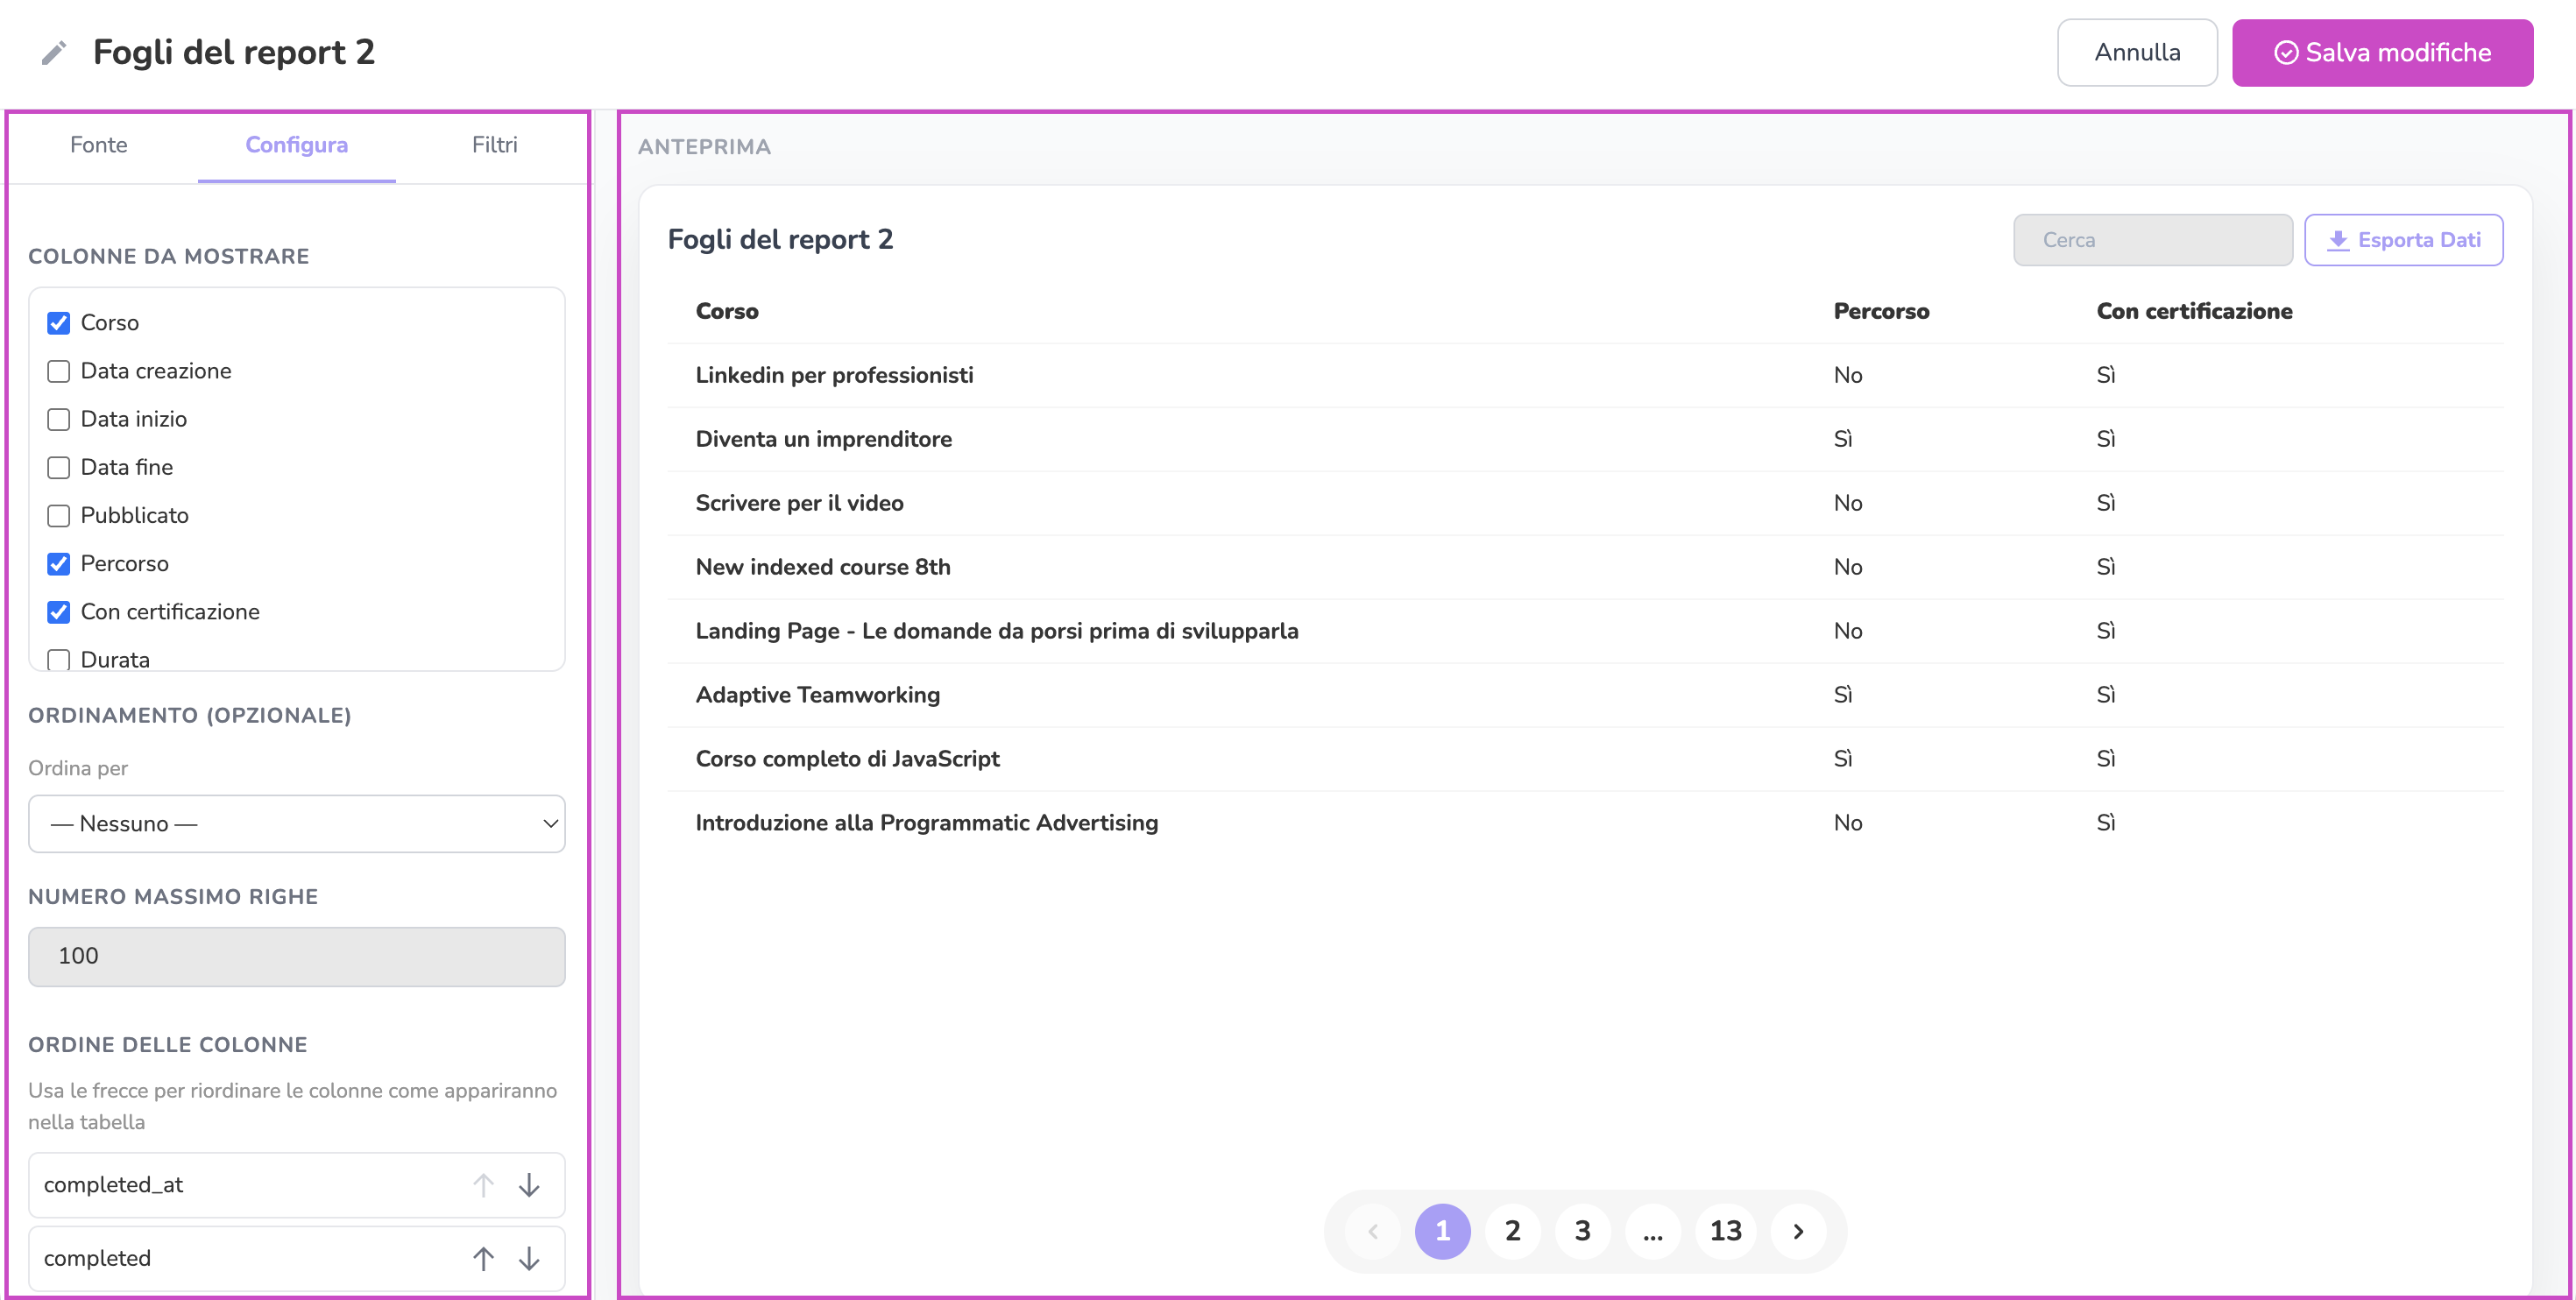This screenshot has width=2576, height=1300.
Task: Check the Data fine column
Action: click(59, 467)
